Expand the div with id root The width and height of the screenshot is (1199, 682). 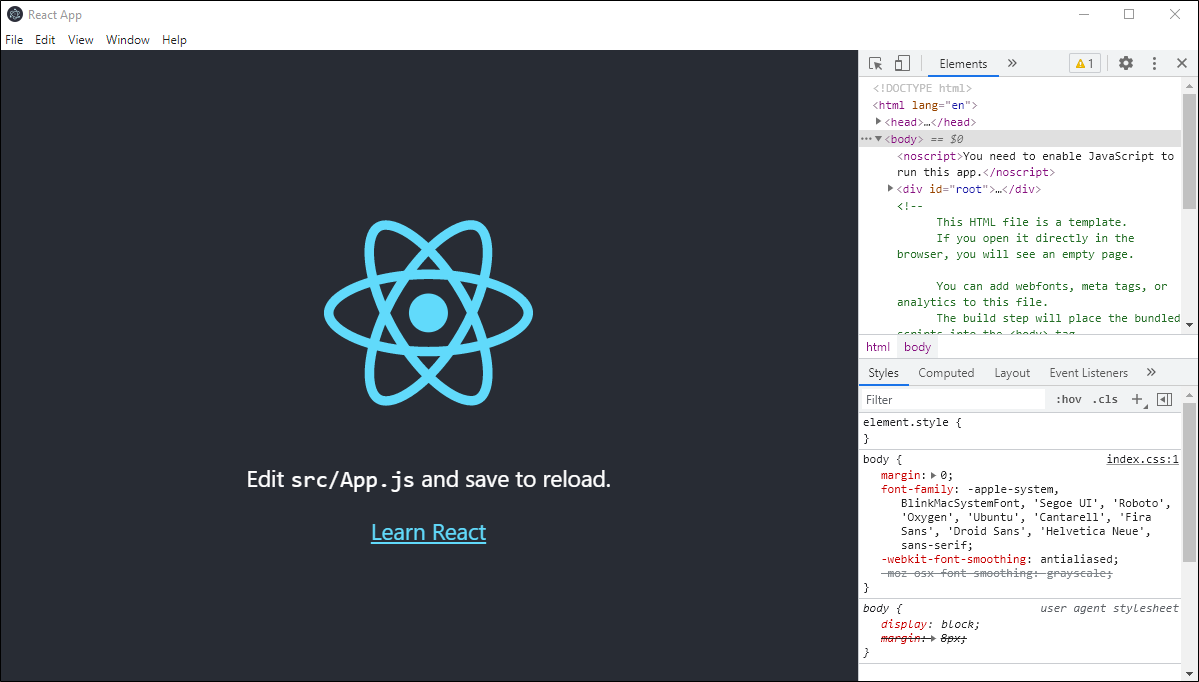[x=889, y=188]
